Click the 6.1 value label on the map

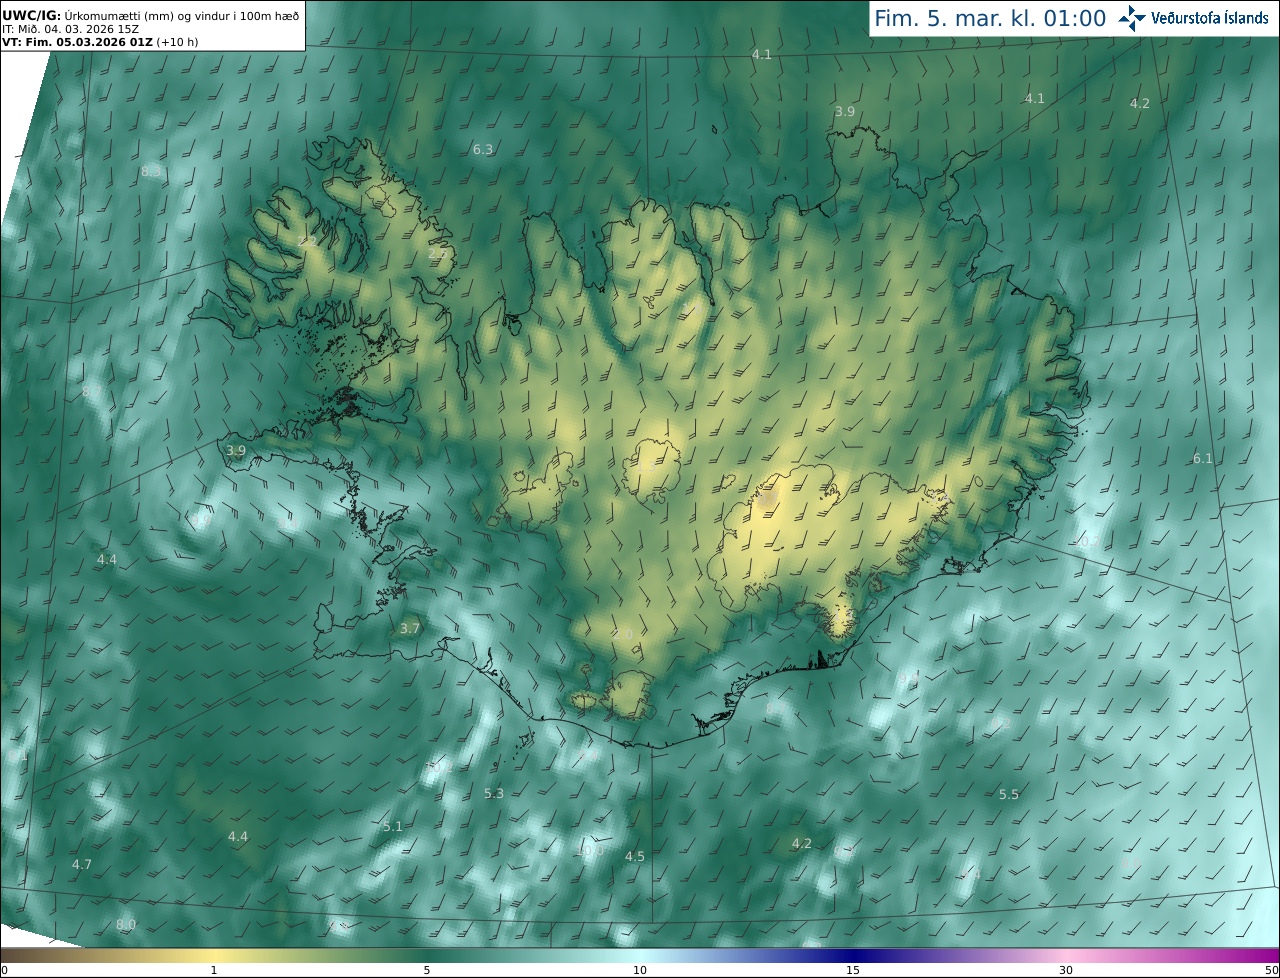(x=1202, y=458)
